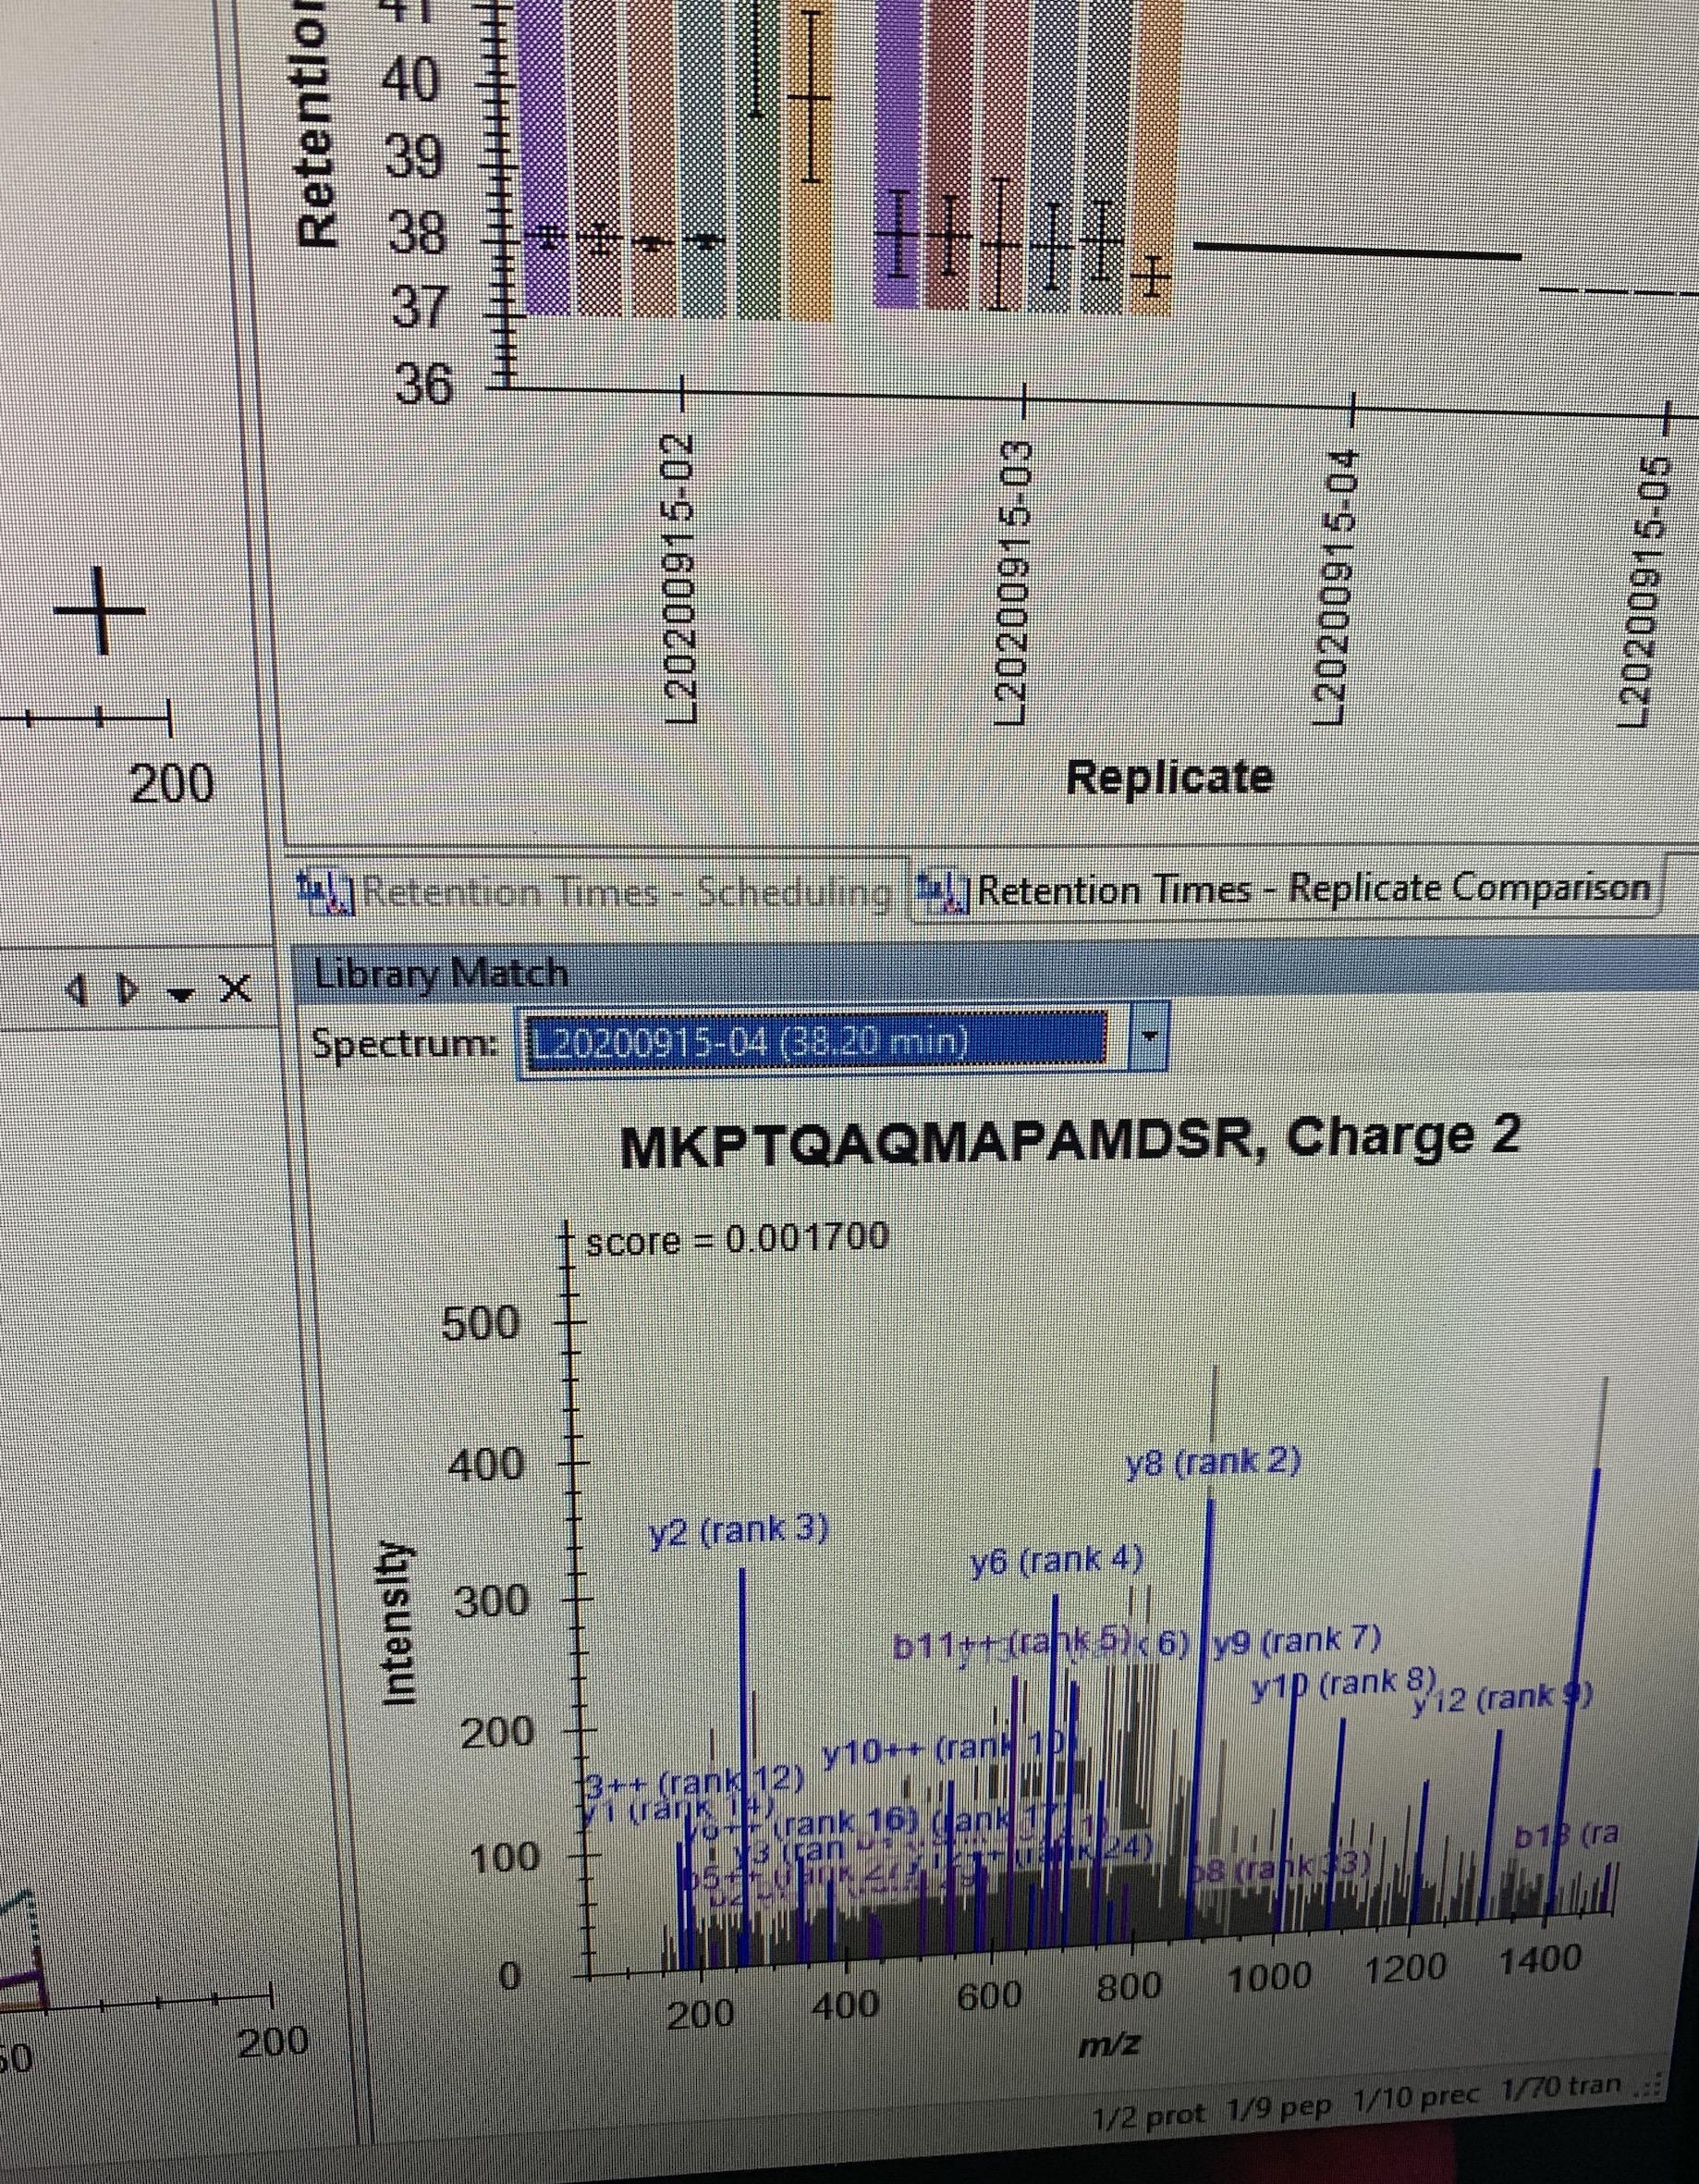
Task: Close the left panel with the X
Action: 235,990
